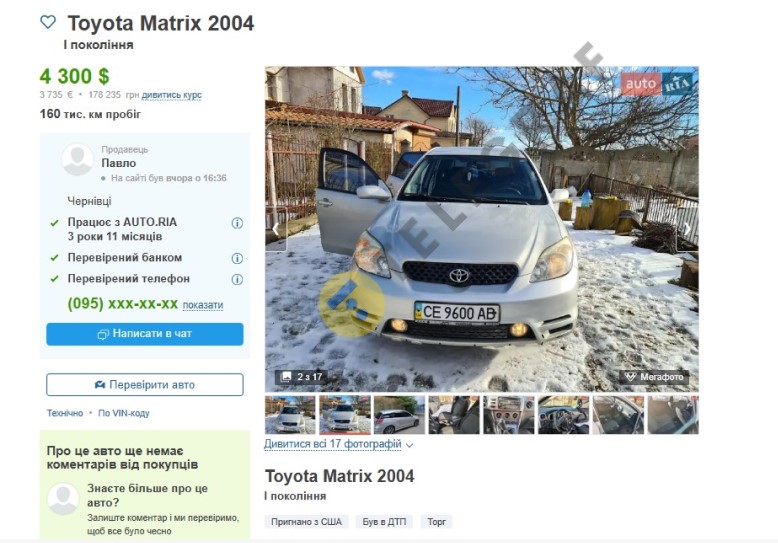This screenshot has width=778, height=543.
Task: Click info icon beside Перевірений банком
Action: 237,258
